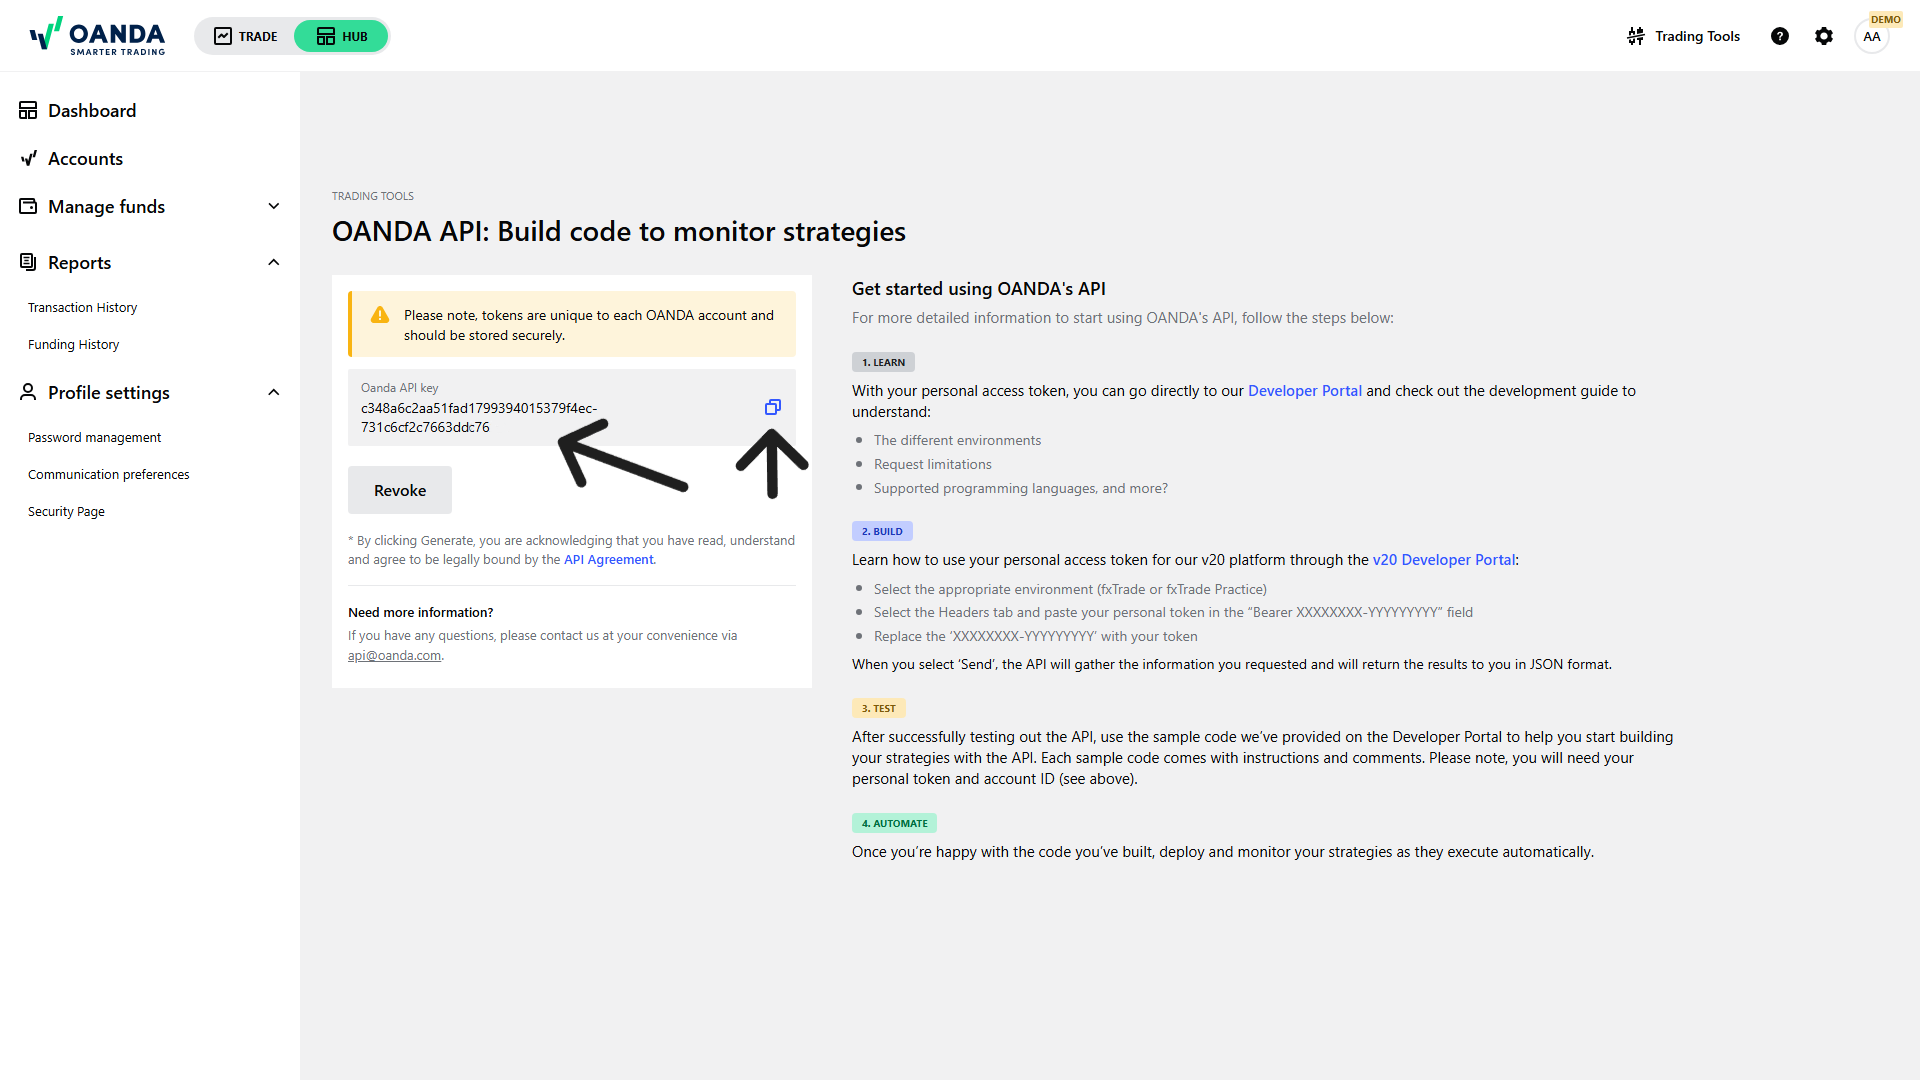
Task: Open the help question mark icon
Action: 1780,36
